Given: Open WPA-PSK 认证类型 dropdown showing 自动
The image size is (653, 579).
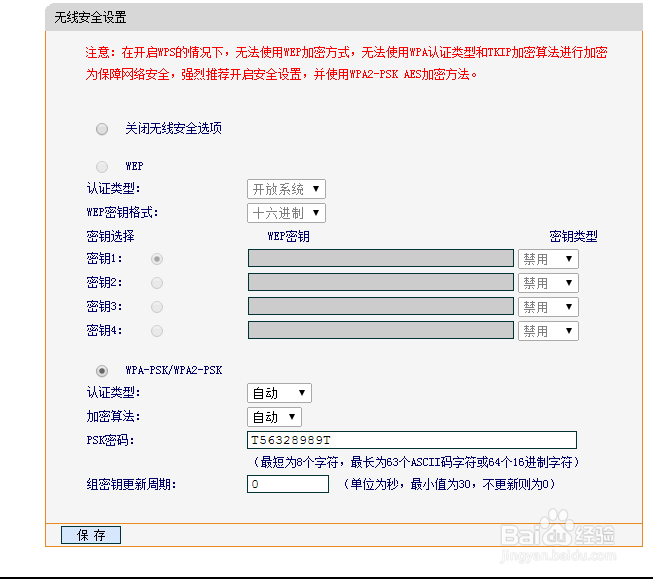Looking at the screenshot, I should point(279,393).
